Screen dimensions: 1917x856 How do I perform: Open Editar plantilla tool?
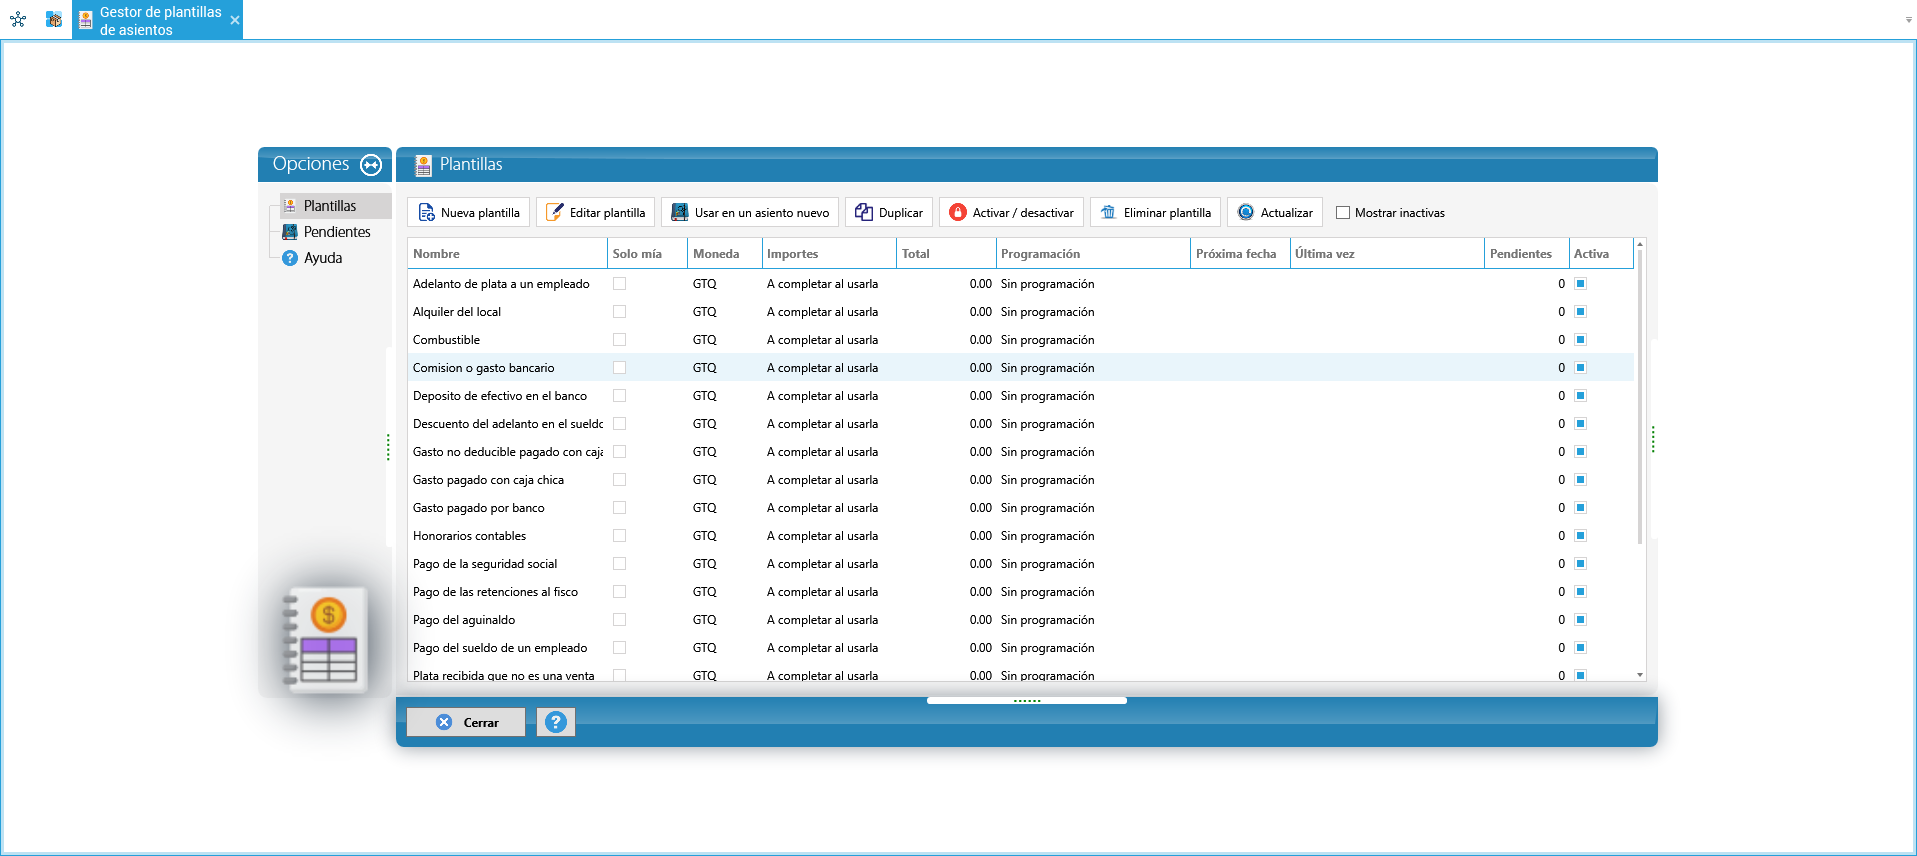pyautogui.click(x=596, y=212)
